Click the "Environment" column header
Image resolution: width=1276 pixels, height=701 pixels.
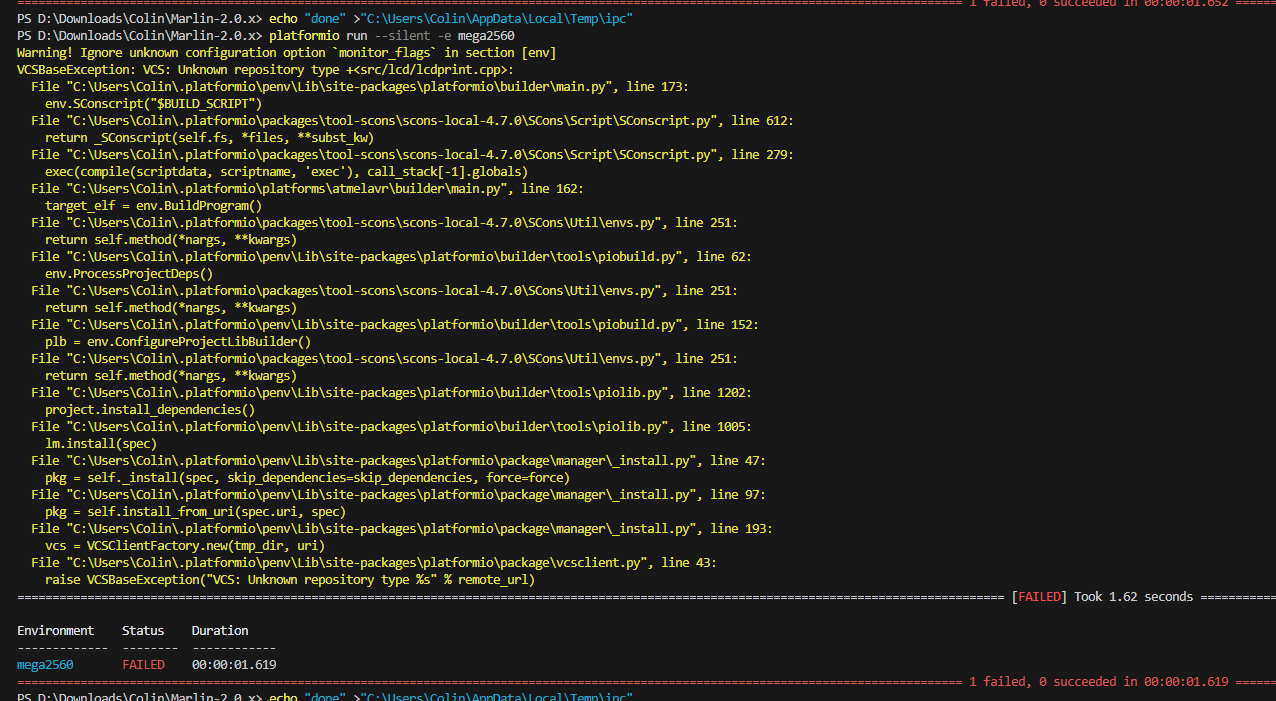[55, 630]
